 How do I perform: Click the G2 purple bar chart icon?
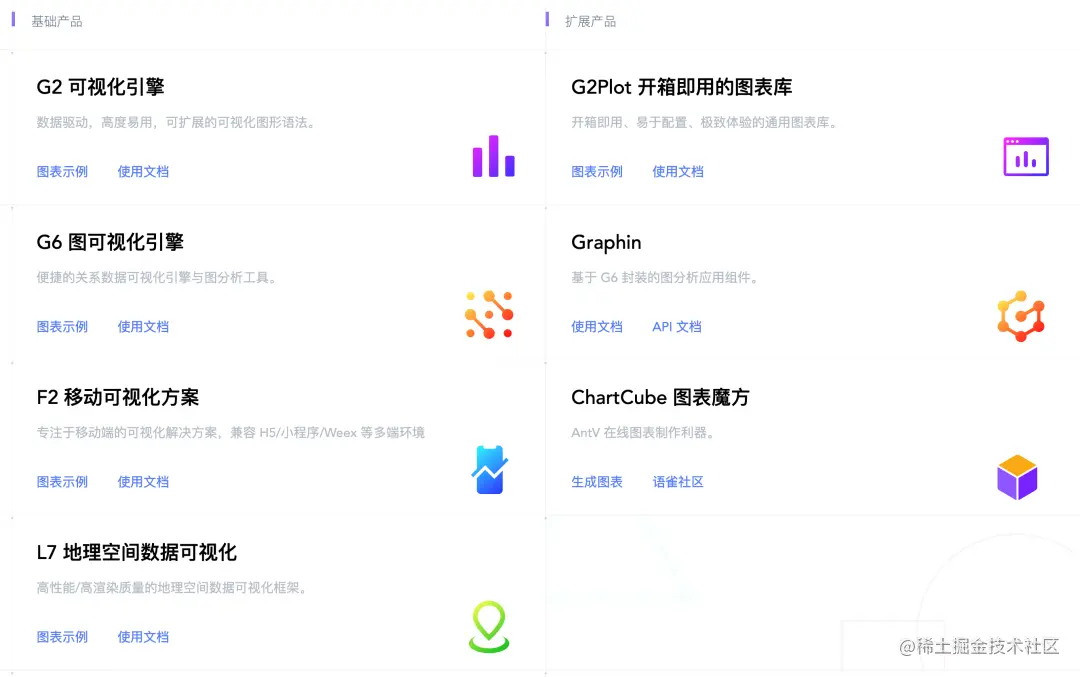[493, 156]
